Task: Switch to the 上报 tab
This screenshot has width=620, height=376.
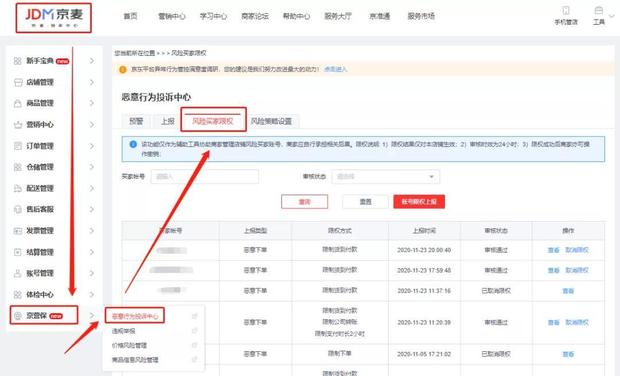Action: tap(168, 121)
